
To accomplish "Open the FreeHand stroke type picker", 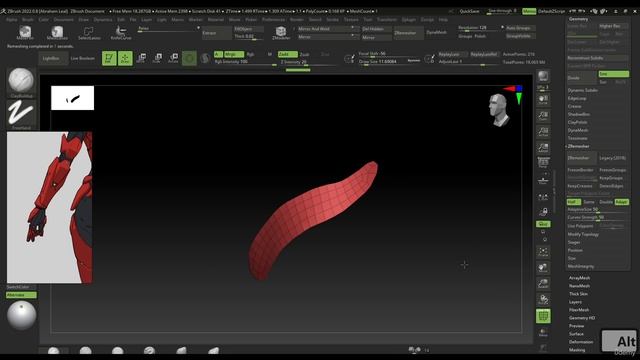I will click(x=21, y=114).
